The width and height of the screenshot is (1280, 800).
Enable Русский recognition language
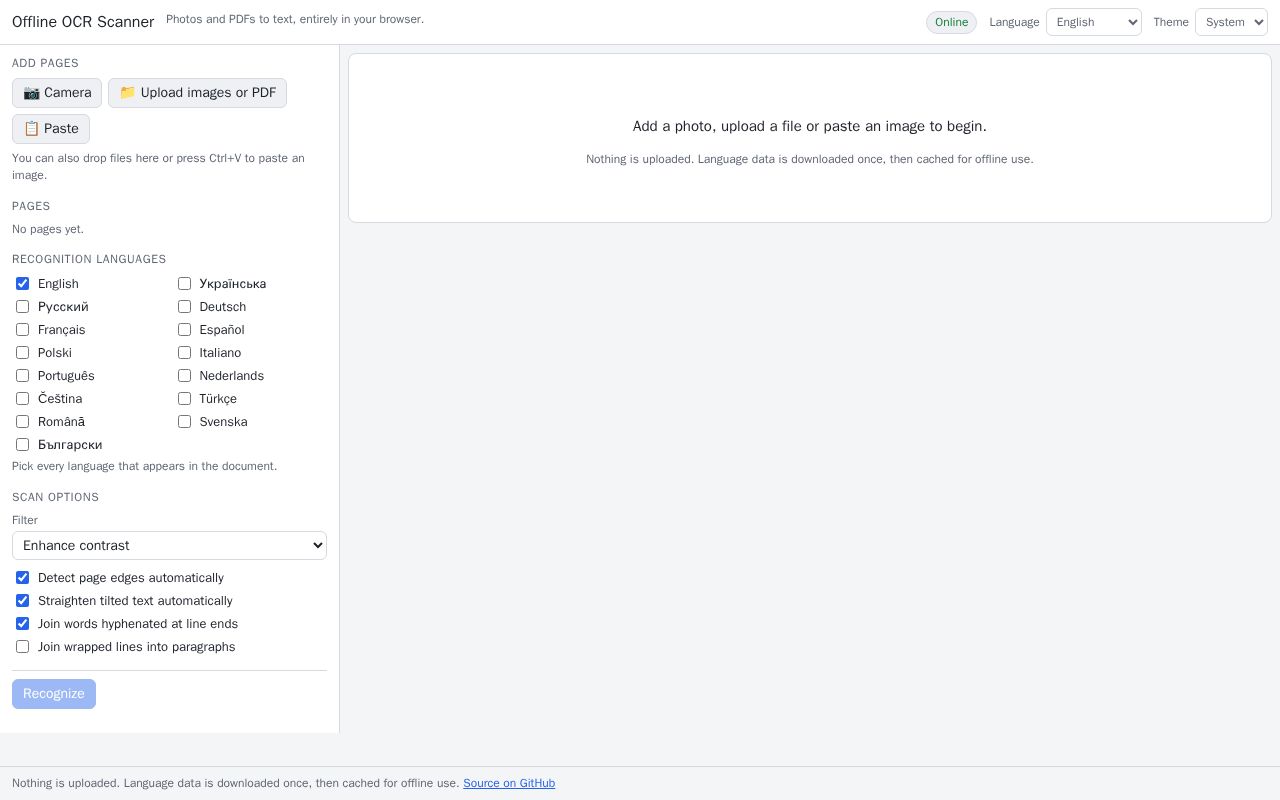point(22,307)
